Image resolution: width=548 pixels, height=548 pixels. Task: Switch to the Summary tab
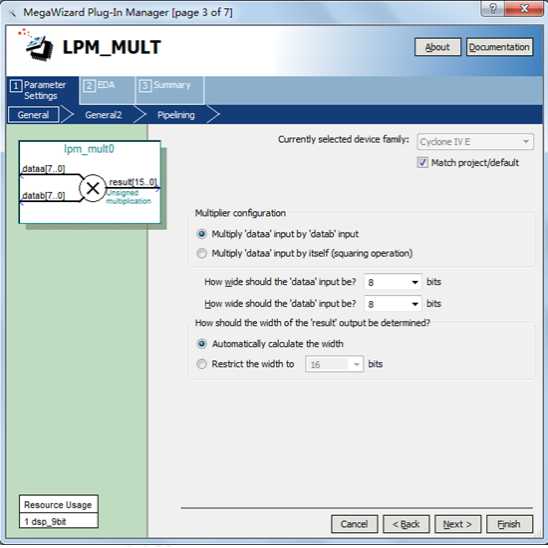pos(170,90)
